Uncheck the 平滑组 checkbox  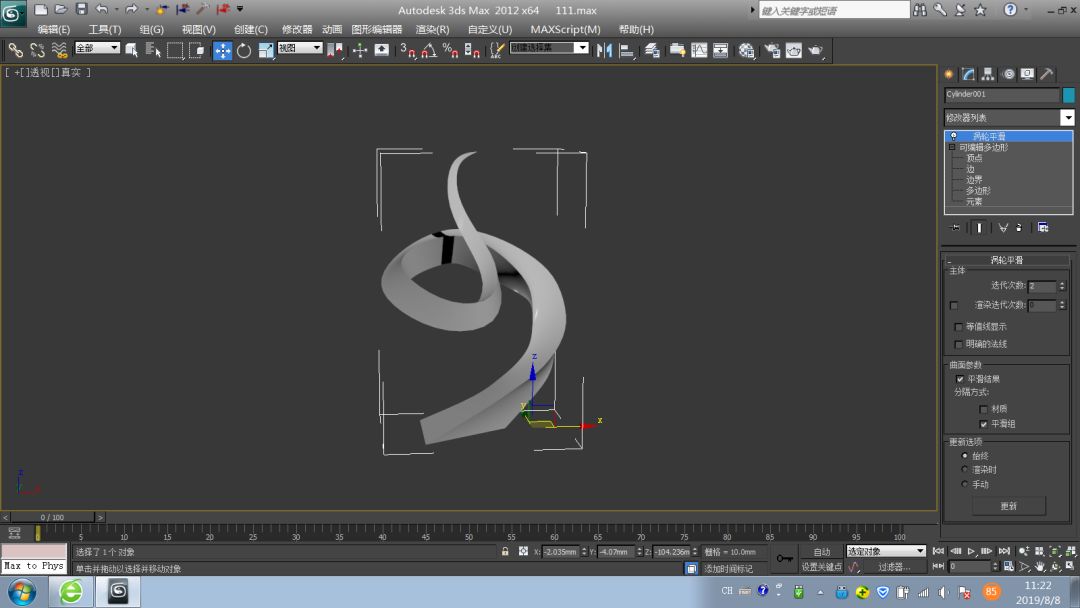click(x=984, y=424)
